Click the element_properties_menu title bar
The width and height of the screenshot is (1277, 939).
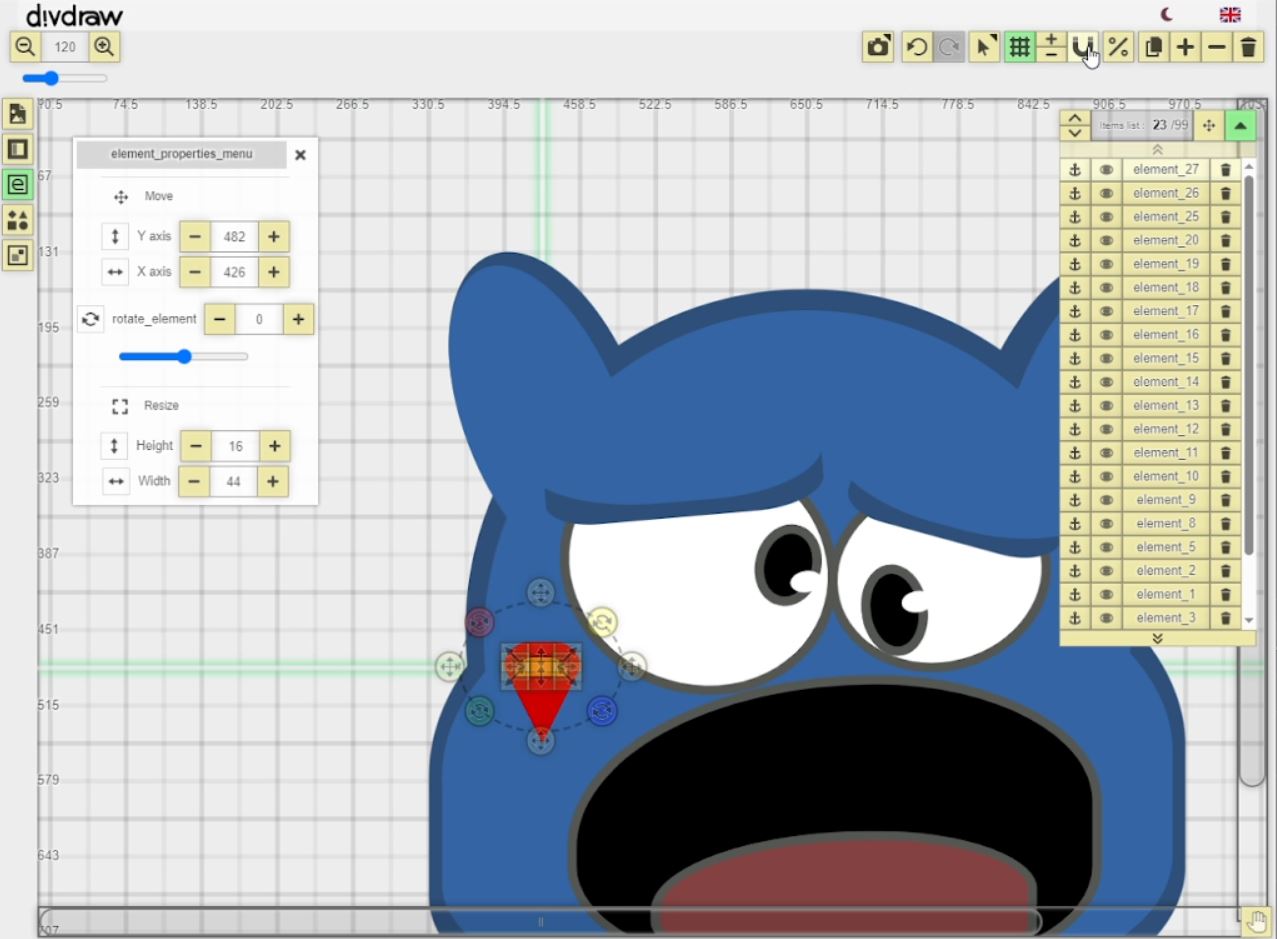(x=182, y=154)
